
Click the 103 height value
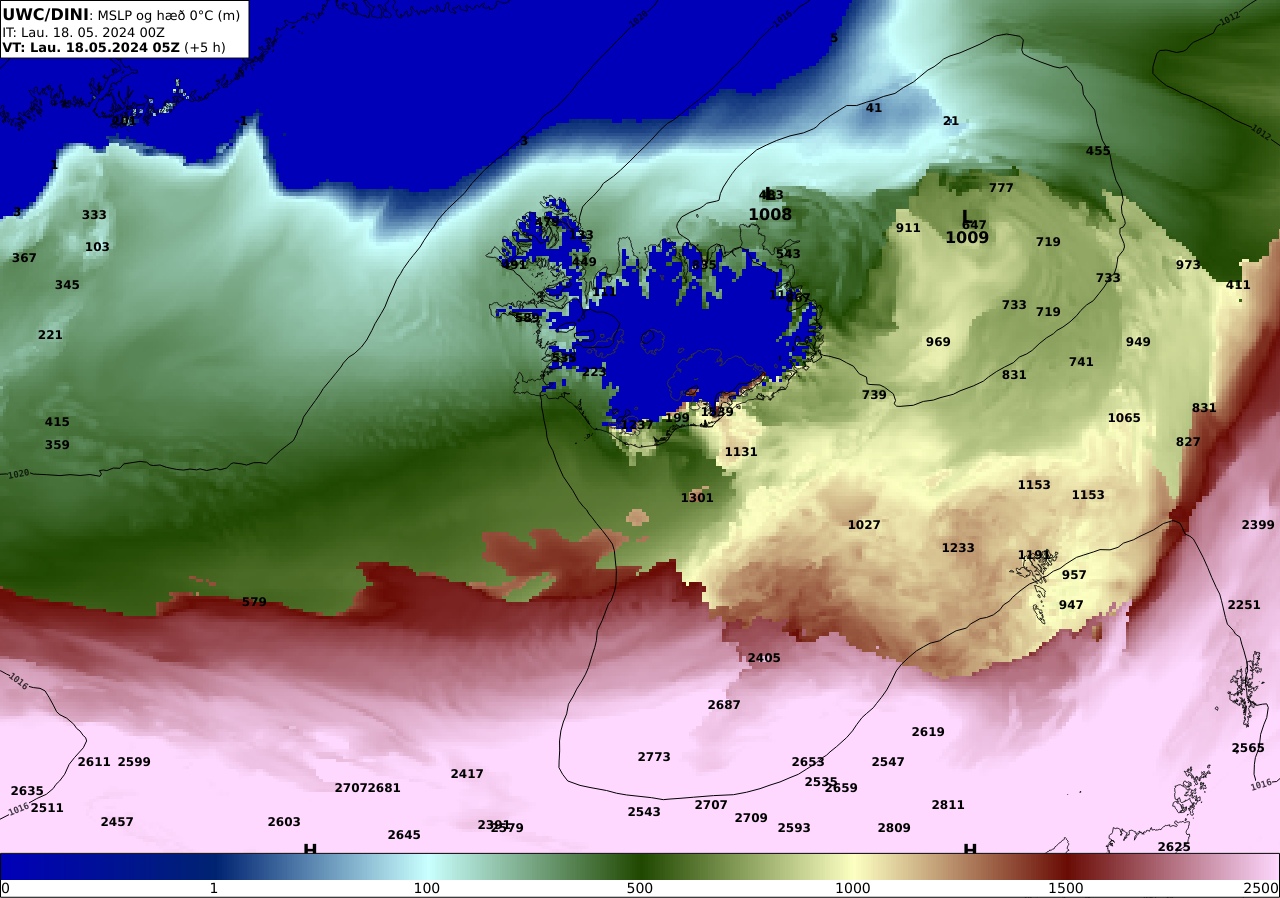point(97,247)
